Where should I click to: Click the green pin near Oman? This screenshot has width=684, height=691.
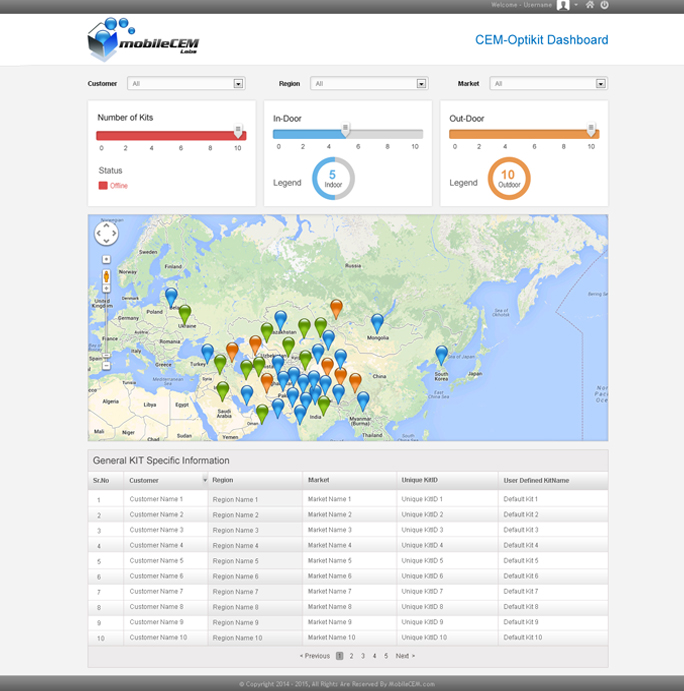(262, 414)
